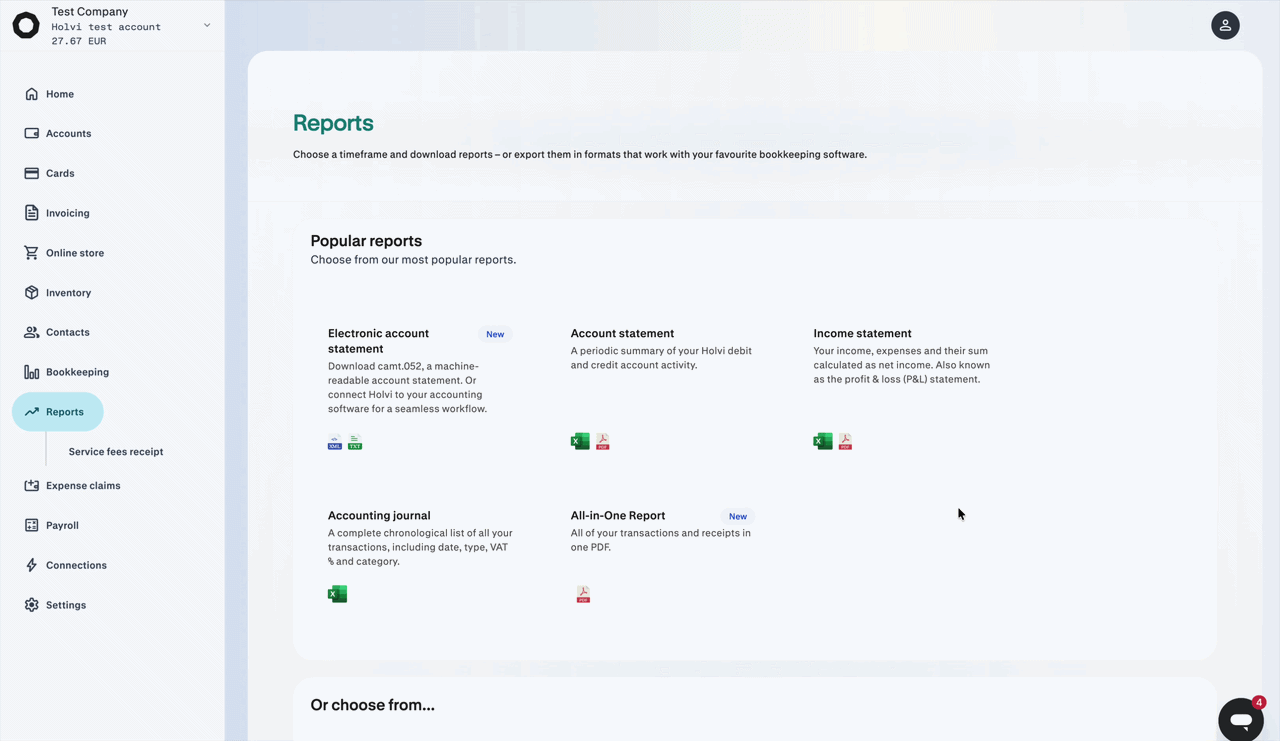1280x741 pixels.
Task: Click the Inventory box icon
Action: pyautogui.click(x=32, y=293)
